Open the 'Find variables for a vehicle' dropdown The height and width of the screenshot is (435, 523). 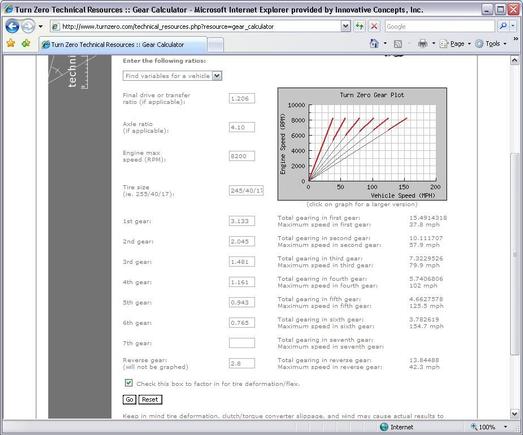172,76
